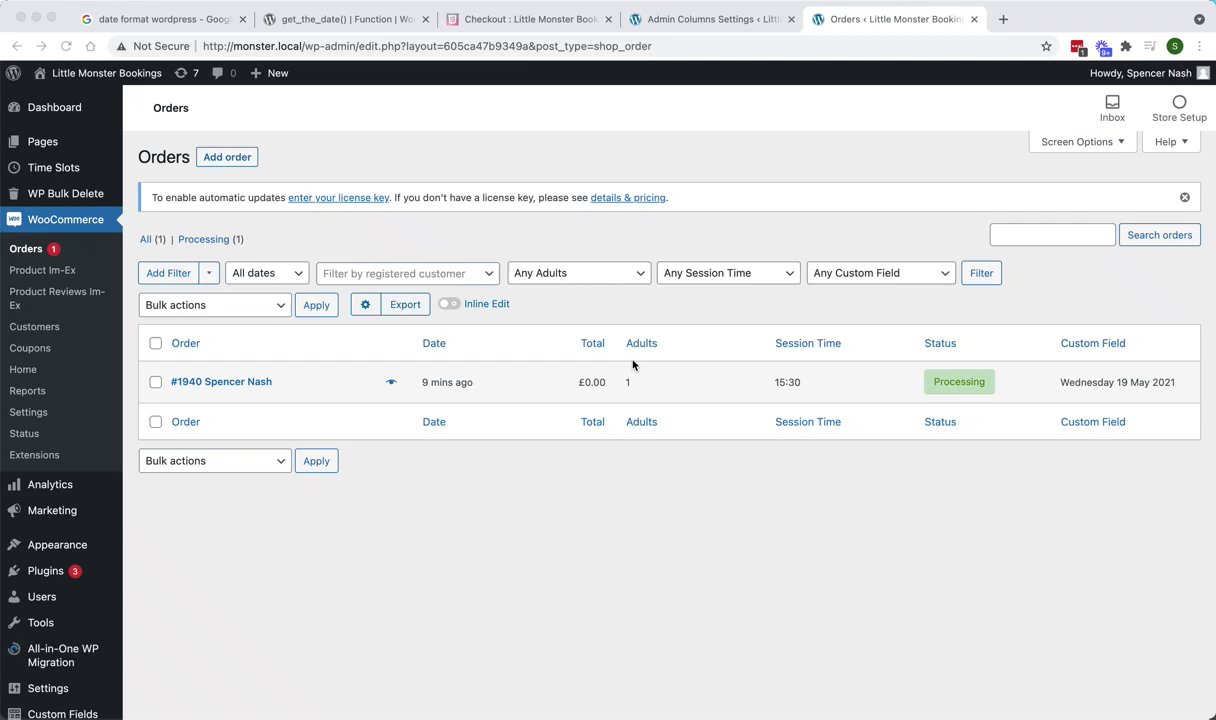Open the All dates dropdown
The width and height of the screenshot is (1216, 720).
coord(268,273)
